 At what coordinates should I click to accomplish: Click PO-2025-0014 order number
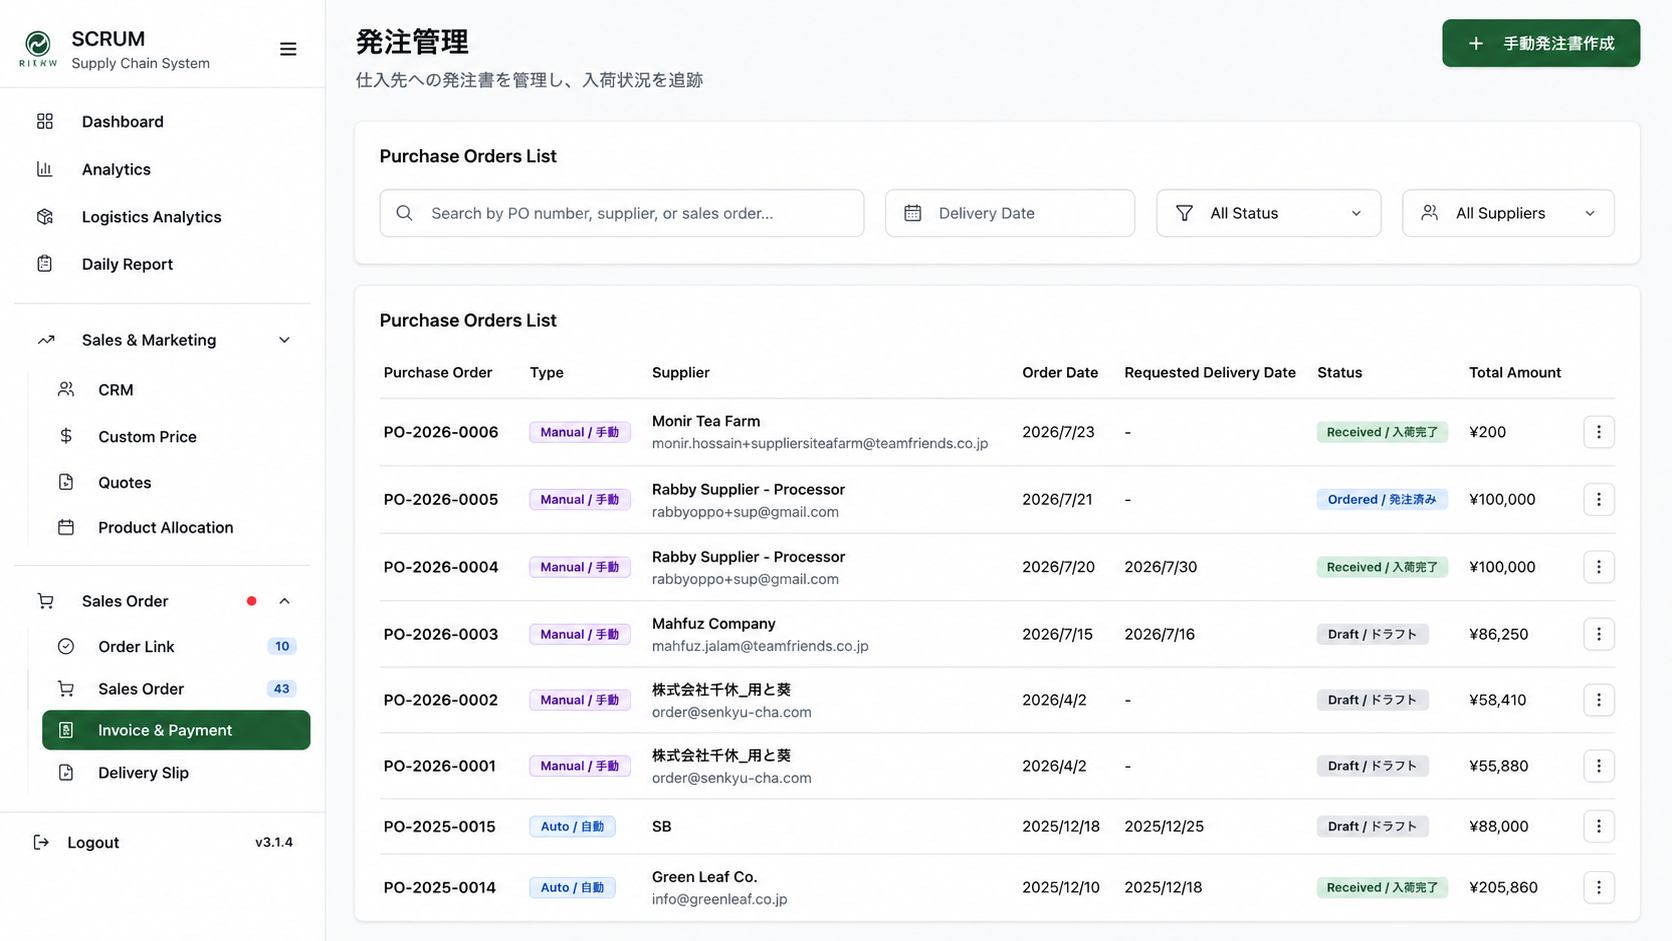tap(440, 887)
